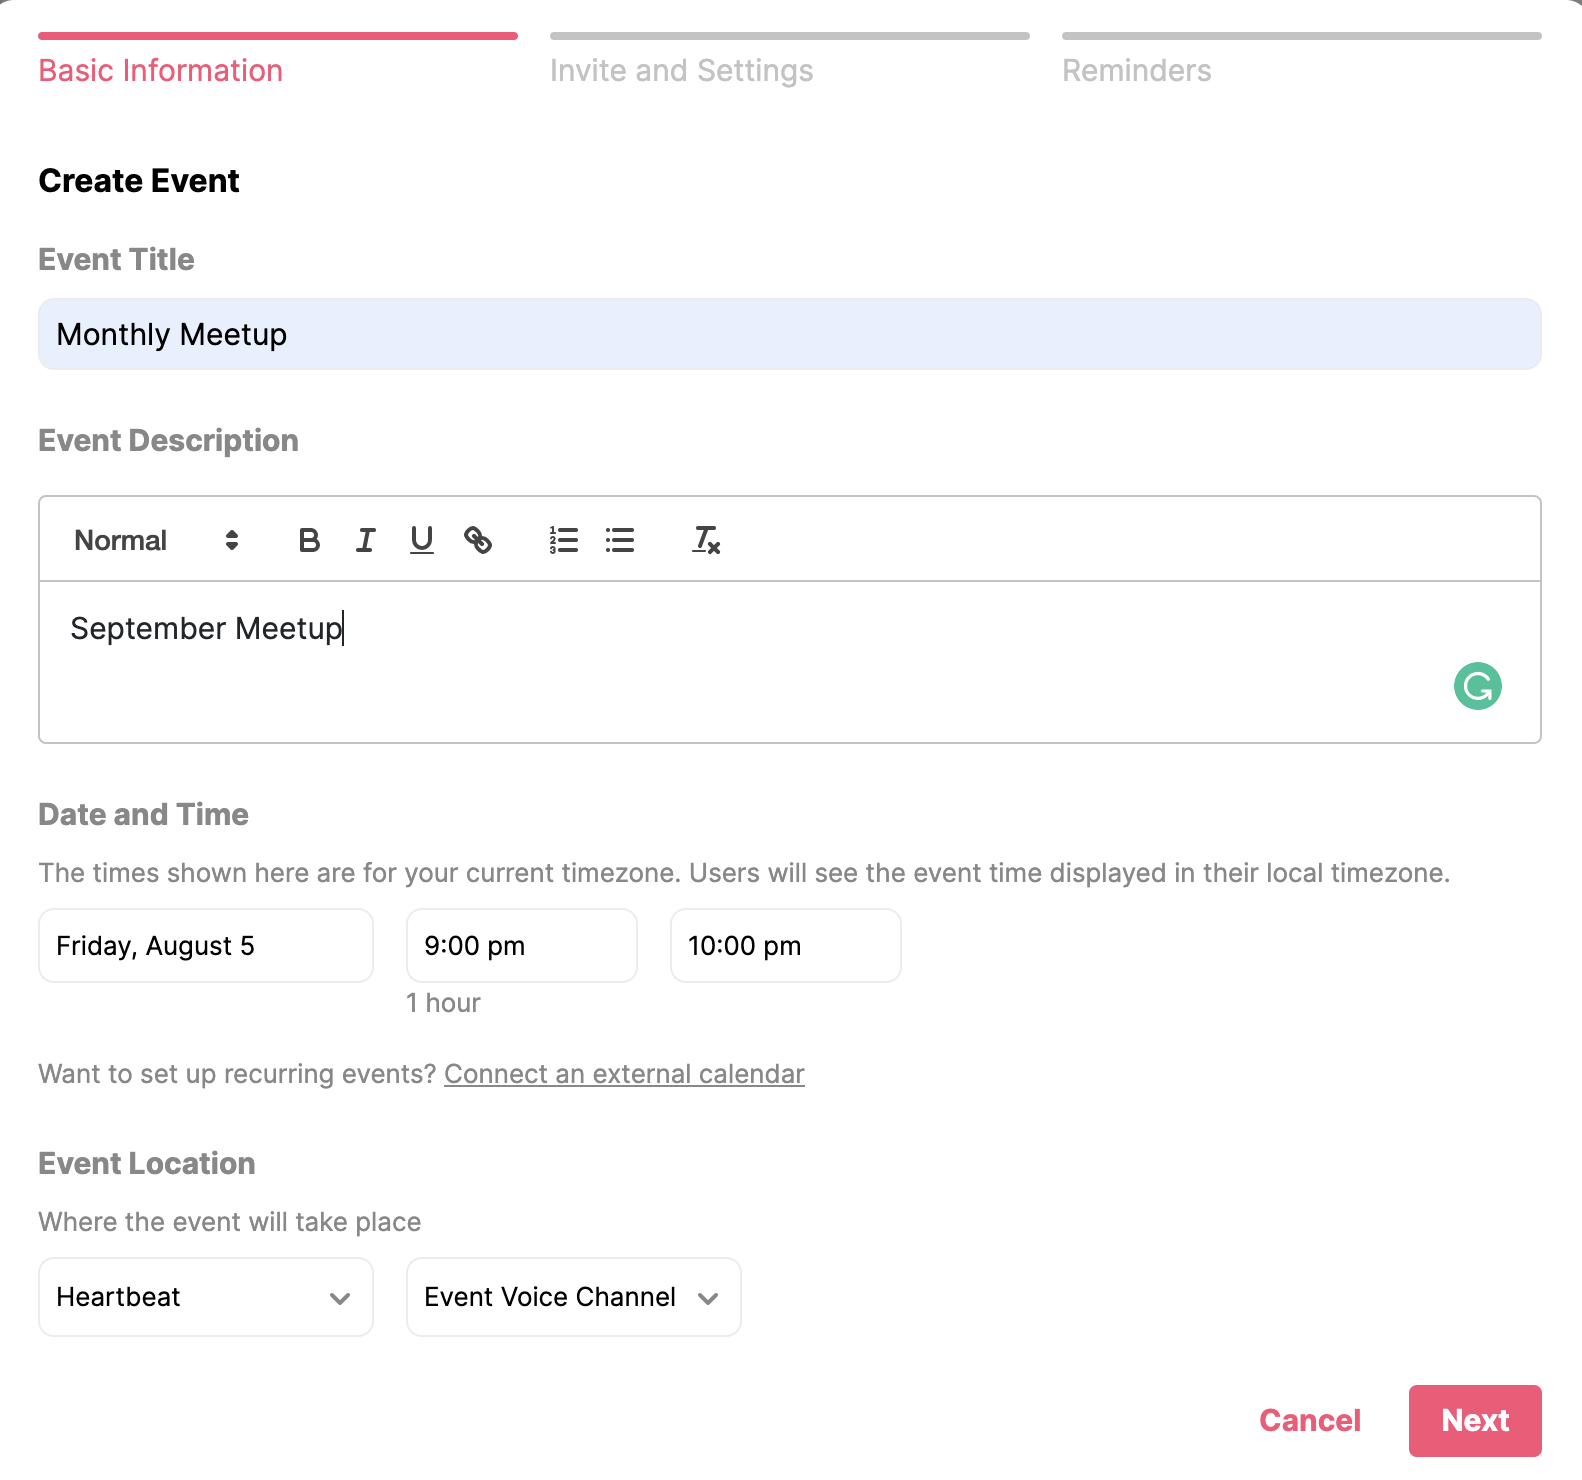
Task: Click the Create Event heading
Action: point(139,181)
